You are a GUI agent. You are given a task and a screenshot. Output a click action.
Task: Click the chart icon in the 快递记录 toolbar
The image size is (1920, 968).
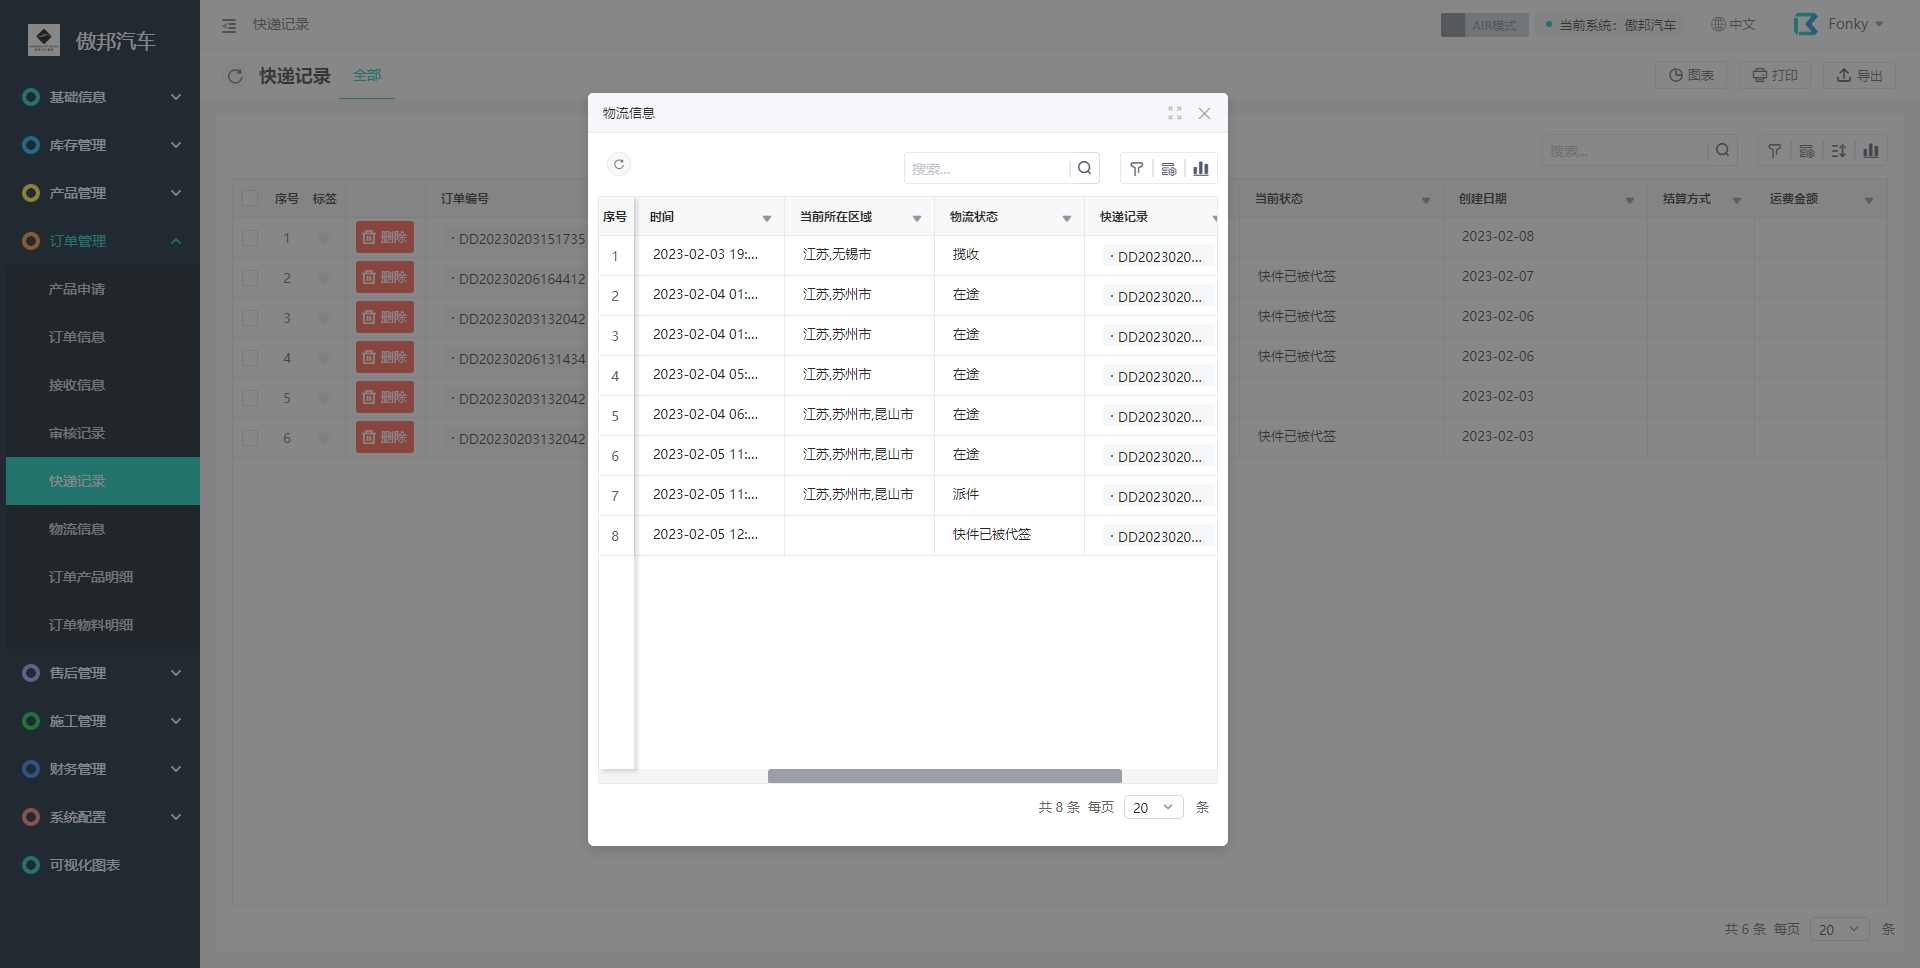point(1871,151)
